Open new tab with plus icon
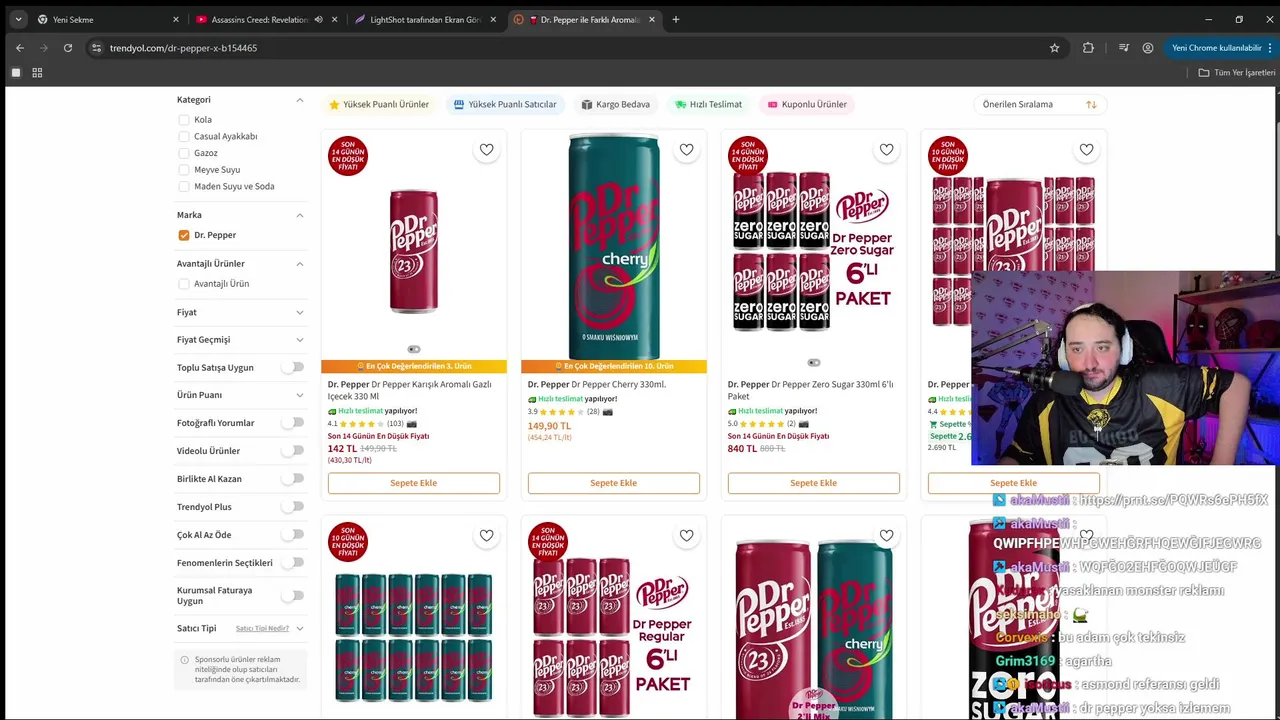 click(676, 19)
